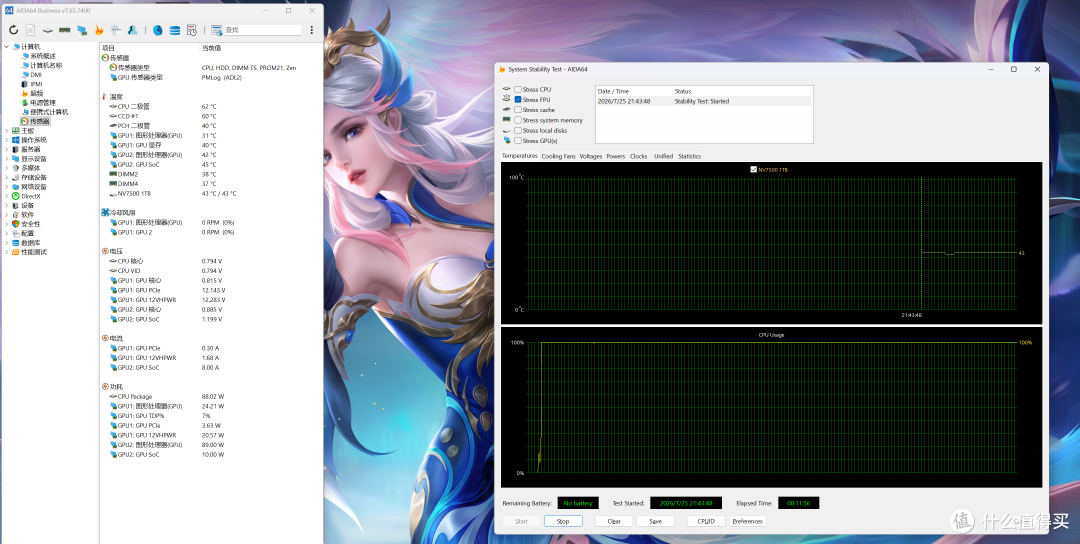Switch to the Statistics tab
The width and height of the screenshot is (1080, 544).
(689, 156)
